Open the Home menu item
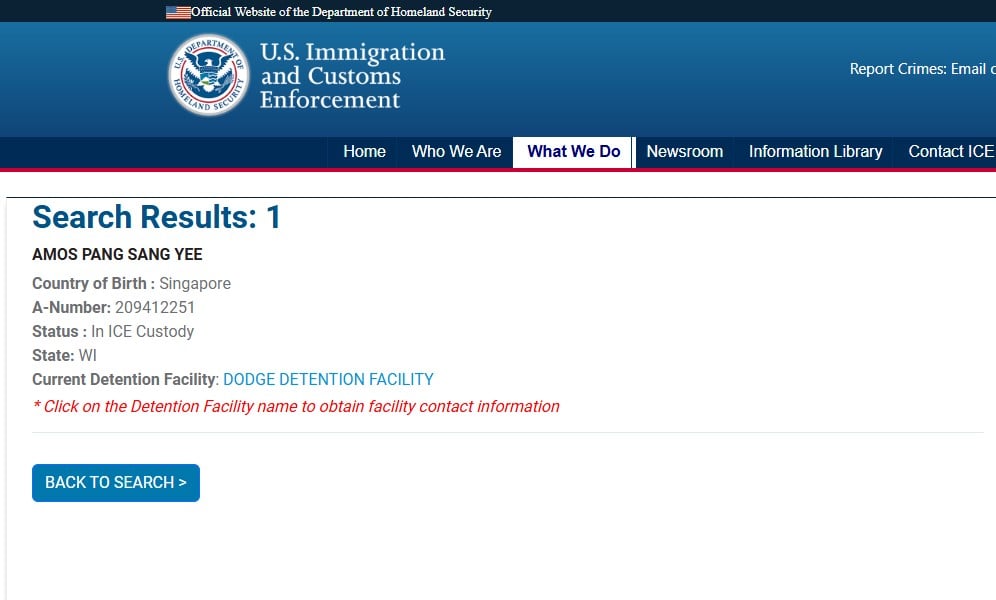The image size is (996, 600). coord(364,152)
